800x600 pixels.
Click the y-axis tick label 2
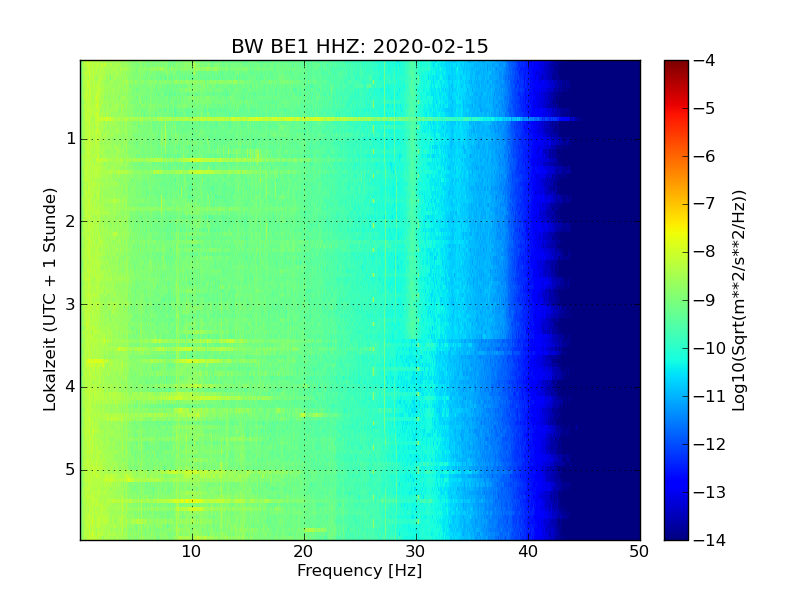(71, 221)
